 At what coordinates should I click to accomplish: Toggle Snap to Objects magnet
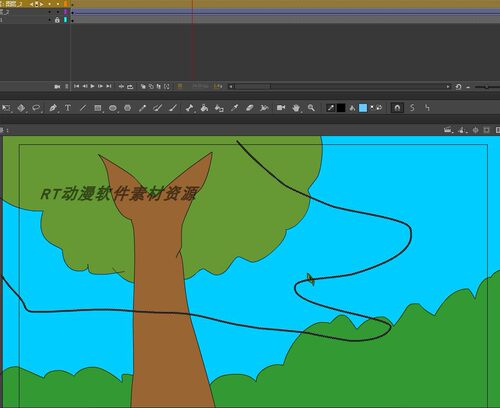pos(397,108)
